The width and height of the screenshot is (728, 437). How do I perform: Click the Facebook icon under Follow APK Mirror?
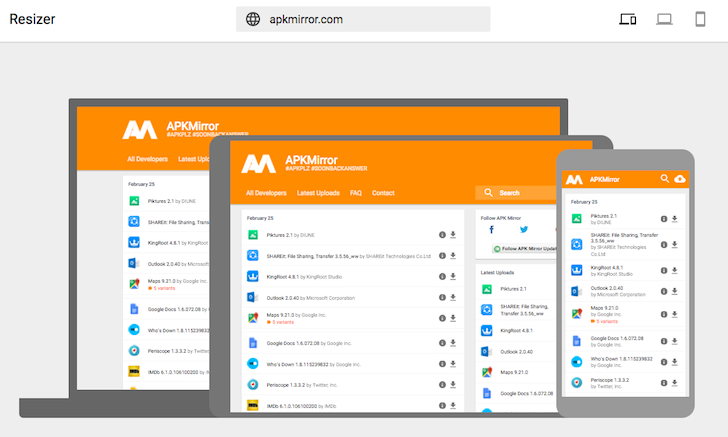point(491,229)
